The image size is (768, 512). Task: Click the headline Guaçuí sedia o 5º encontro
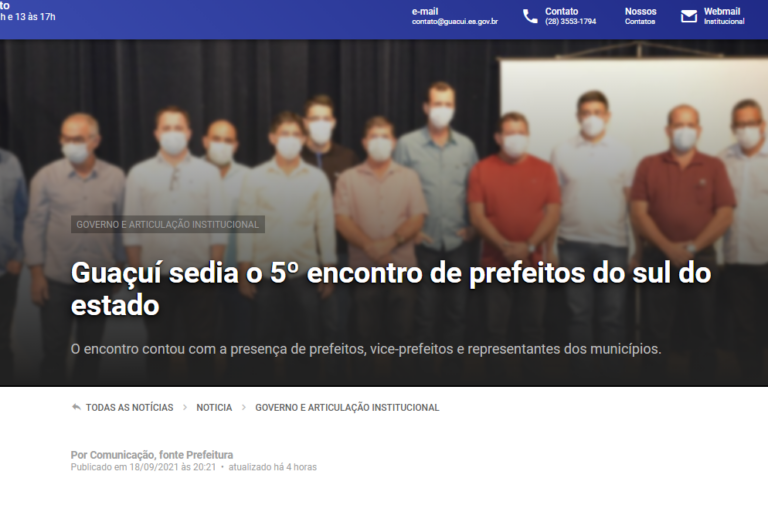click(390, 289)
